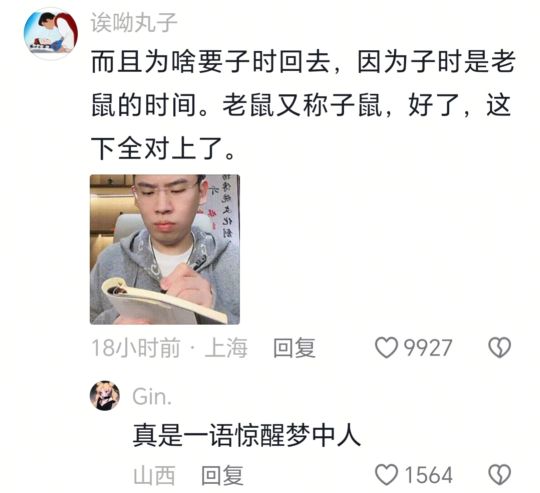This screenshot has width=540, height=493.
Task: Click the 1564 like count
Action: pyautogui.click(x=428, y=475)
